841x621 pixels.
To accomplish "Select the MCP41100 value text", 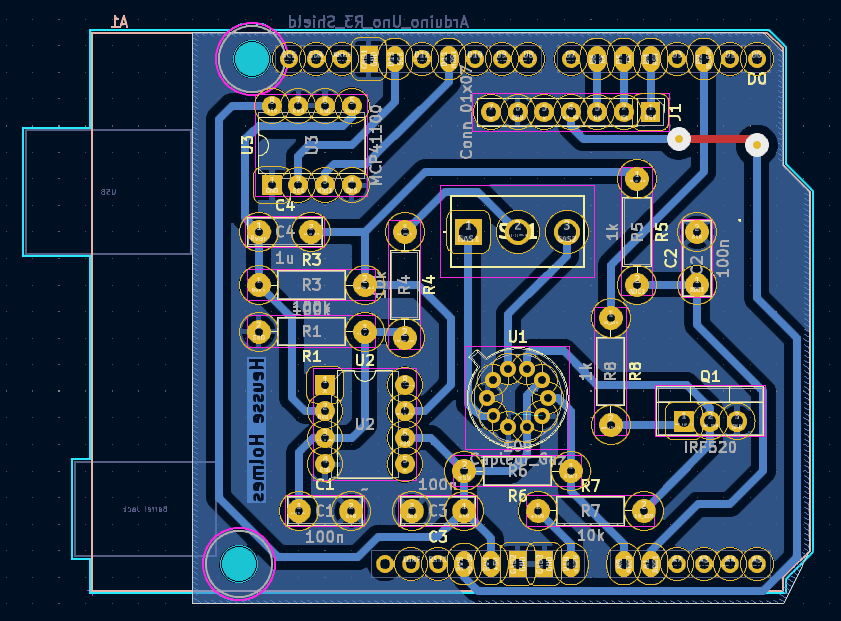I will click(377, 145).
